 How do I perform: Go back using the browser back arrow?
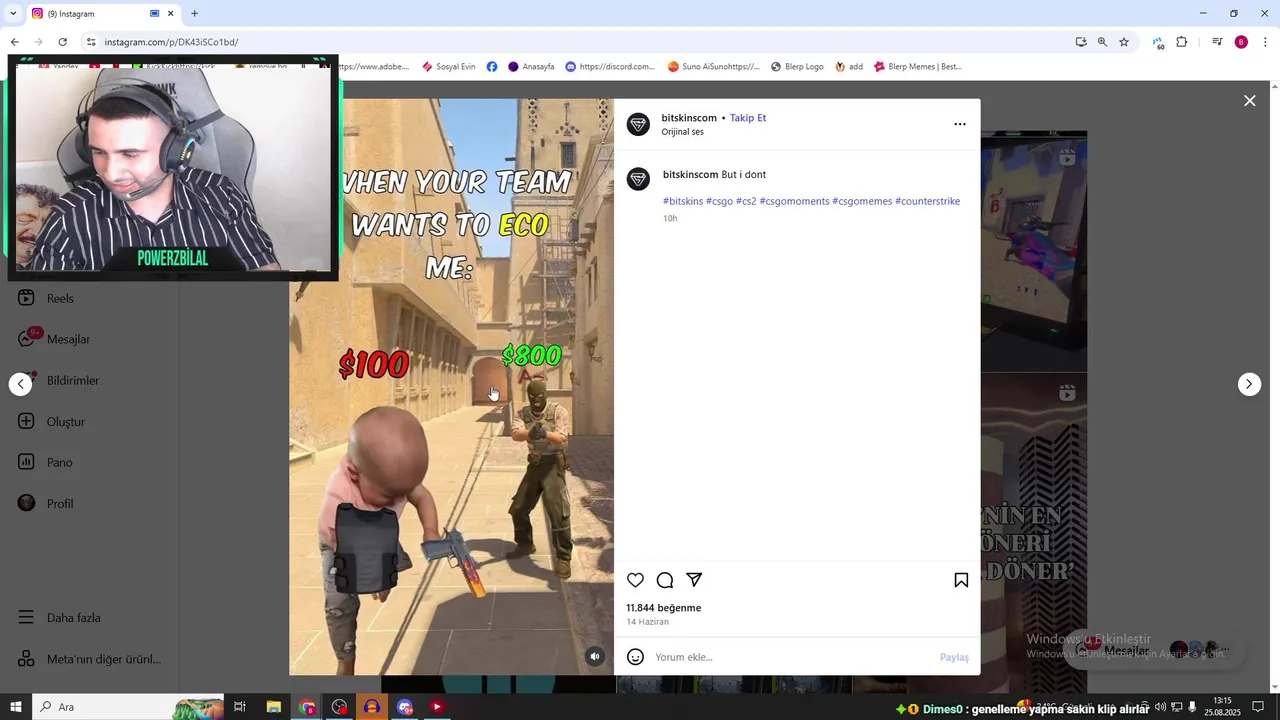(x=14, y=42)
